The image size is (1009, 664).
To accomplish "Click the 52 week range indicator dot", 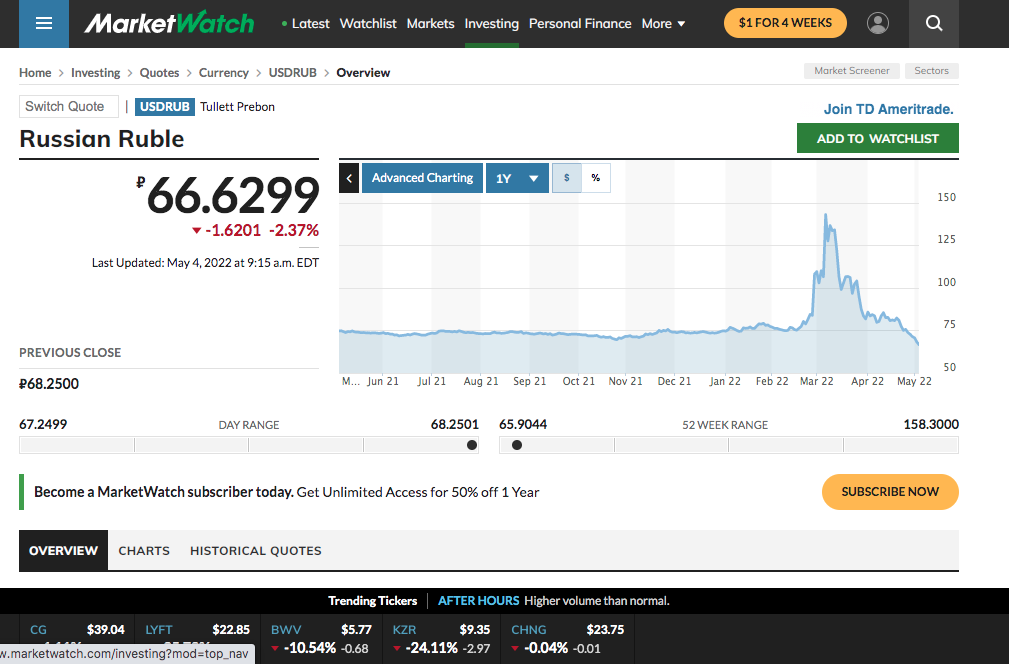I will coord(517,445).
